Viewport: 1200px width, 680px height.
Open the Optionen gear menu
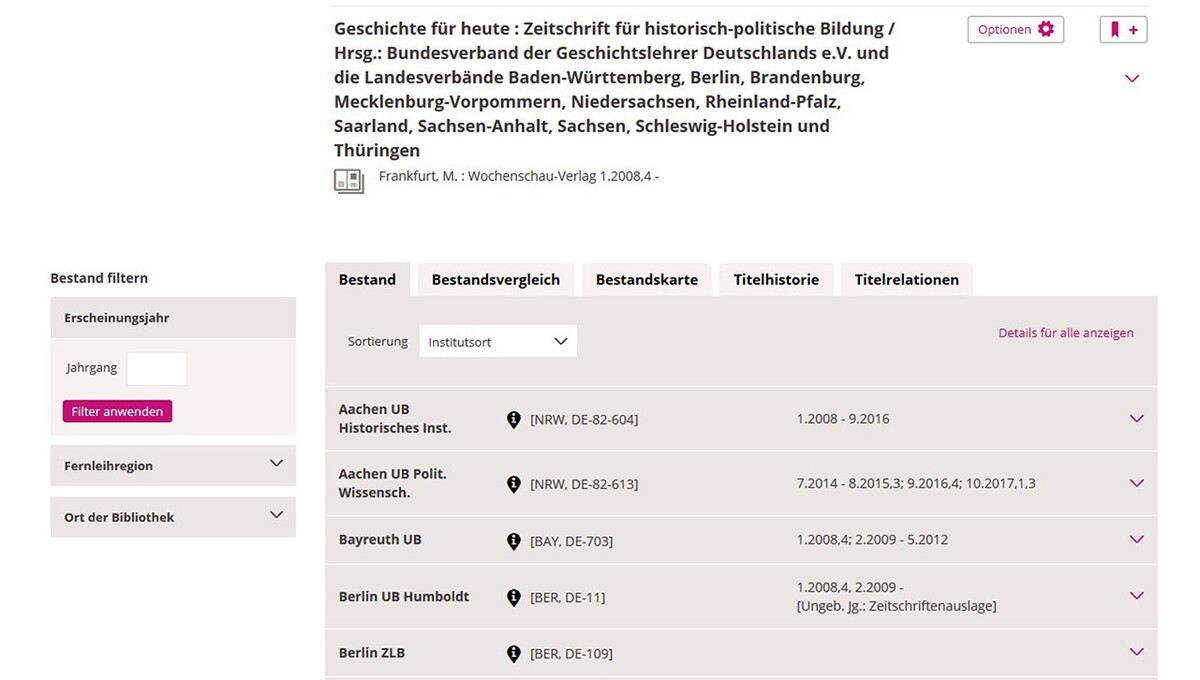[x=1015, y=30]
